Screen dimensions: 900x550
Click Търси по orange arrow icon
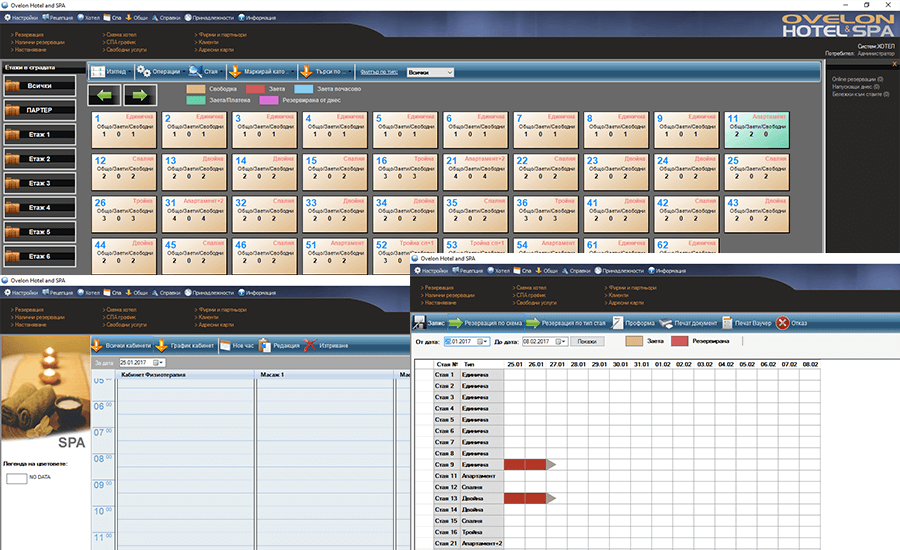pyautogui.click(x=307, y=72)
